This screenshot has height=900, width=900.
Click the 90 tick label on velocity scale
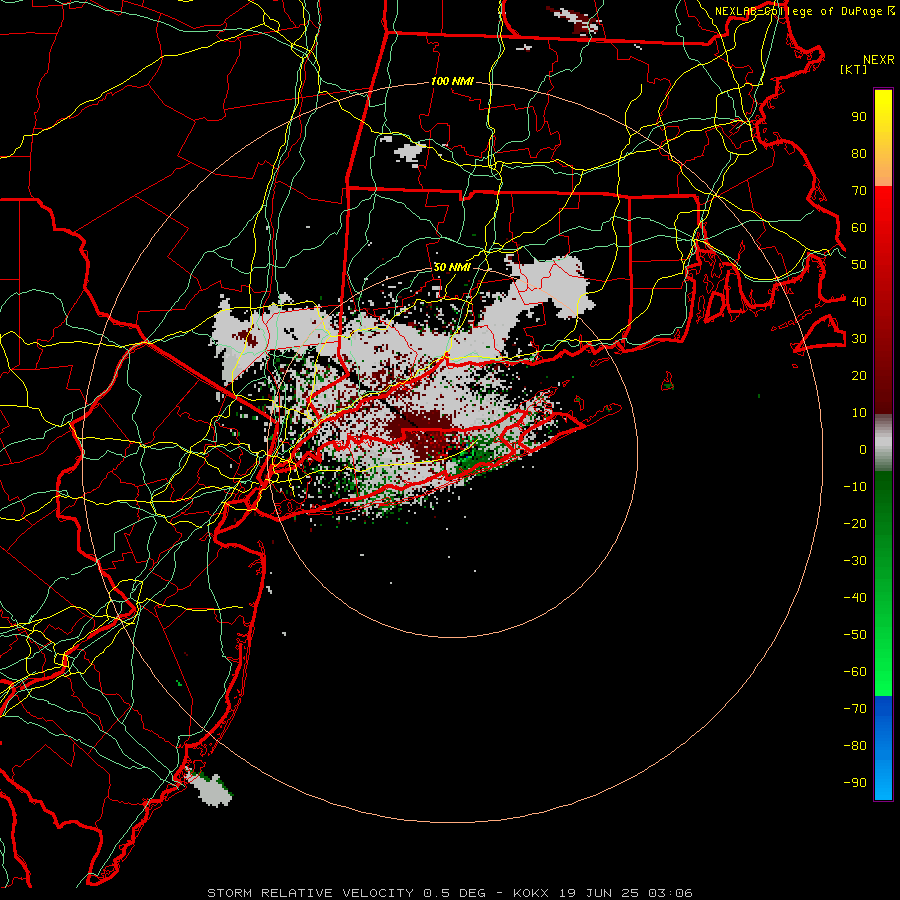point(859,117)
